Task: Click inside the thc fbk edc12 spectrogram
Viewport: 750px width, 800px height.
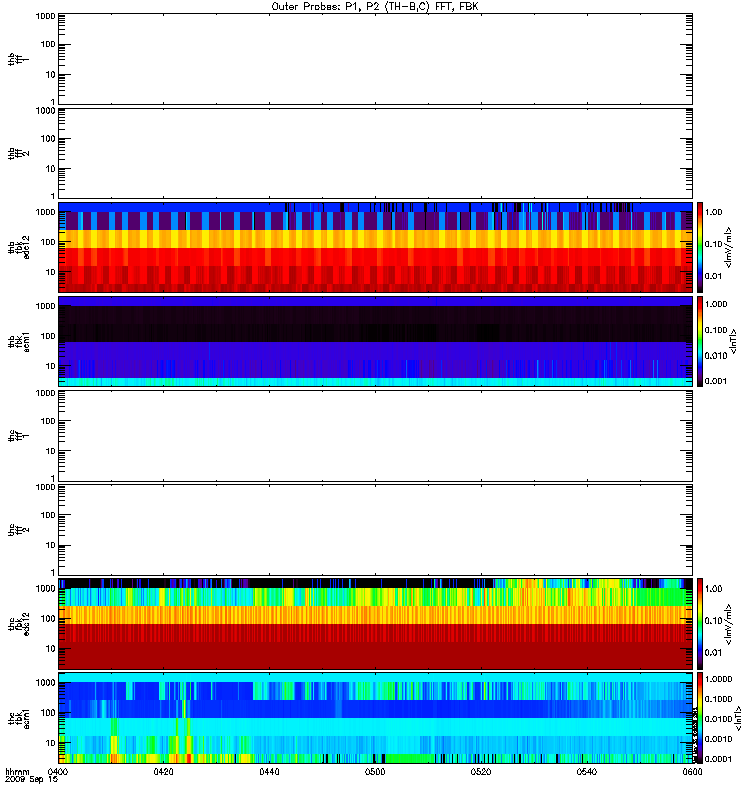Action: (375, 623)
